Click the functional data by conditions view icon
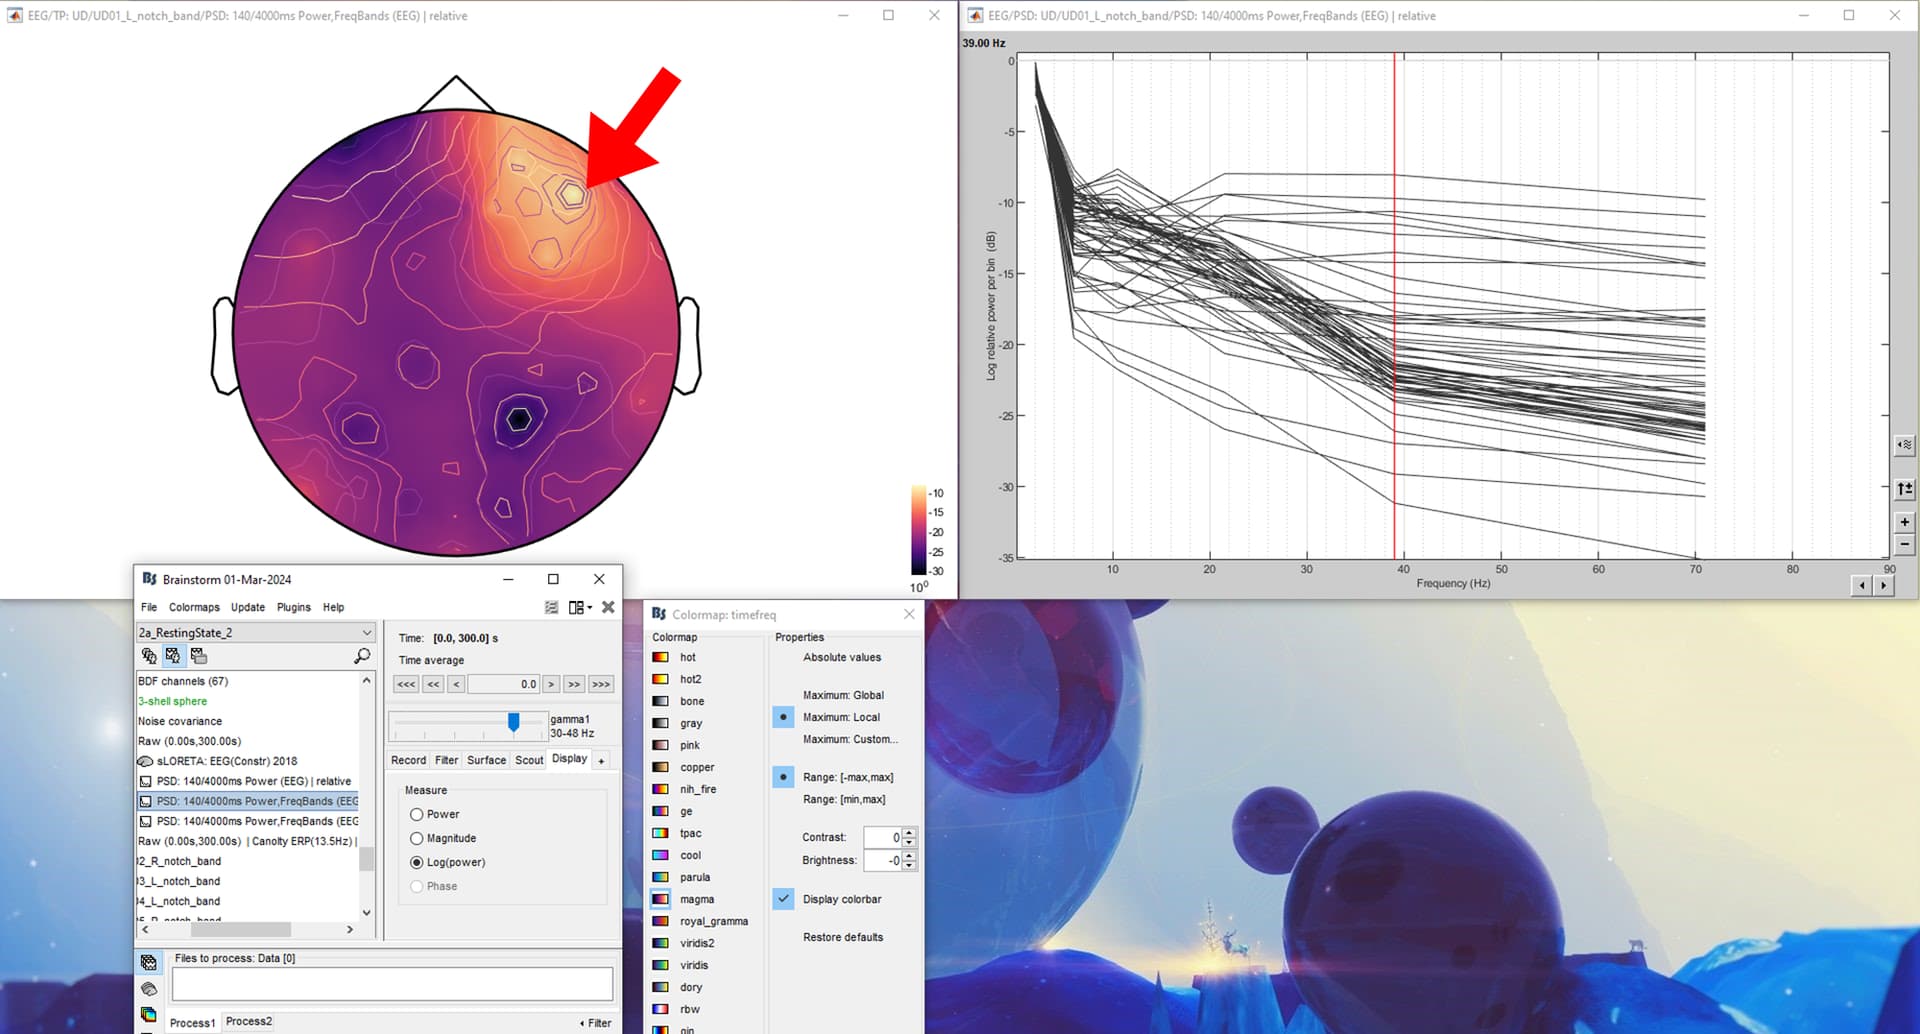Image resolution: width=1920 pixels, height=1034 pixels. (x=198, y=656)
